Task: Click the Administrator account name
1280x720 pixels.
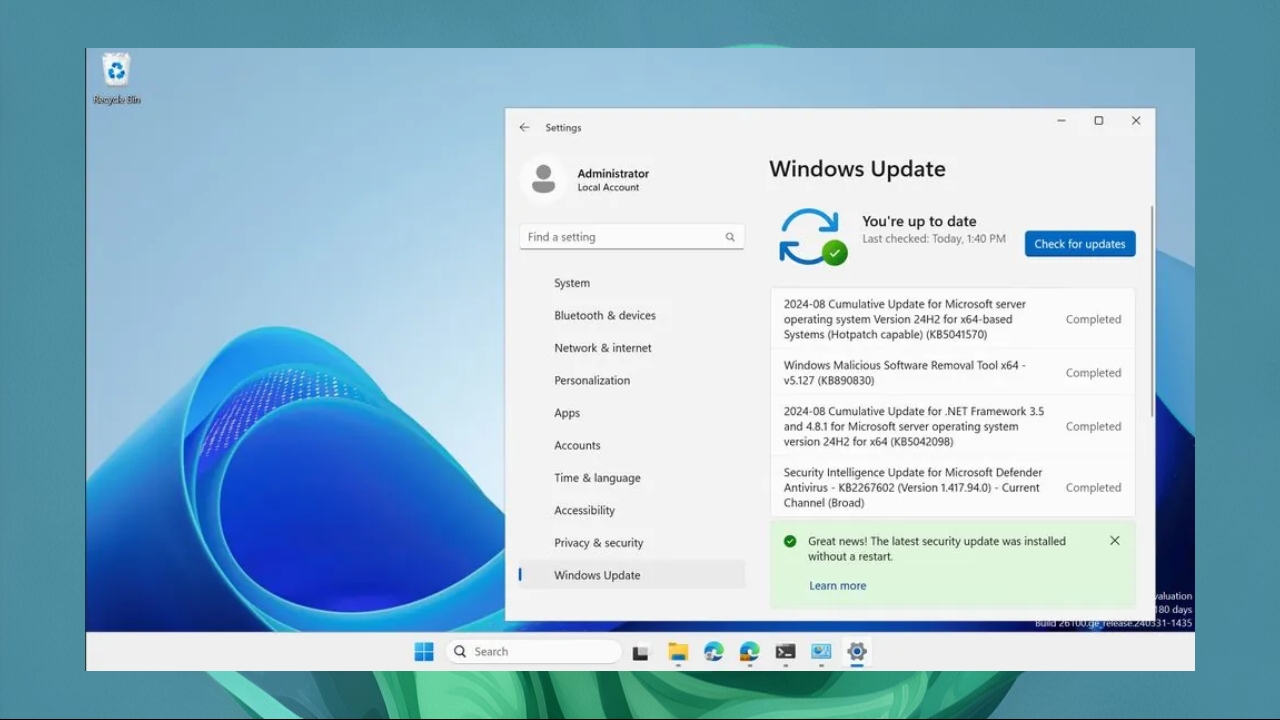Action: 613,174
